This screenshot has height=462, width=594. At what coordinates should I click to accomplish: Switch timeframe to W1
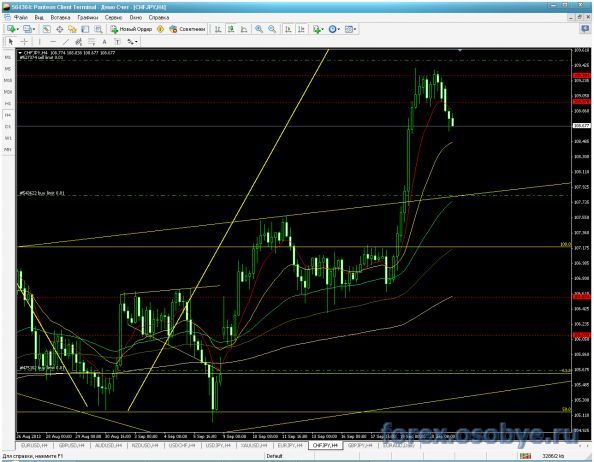[8, 138]
